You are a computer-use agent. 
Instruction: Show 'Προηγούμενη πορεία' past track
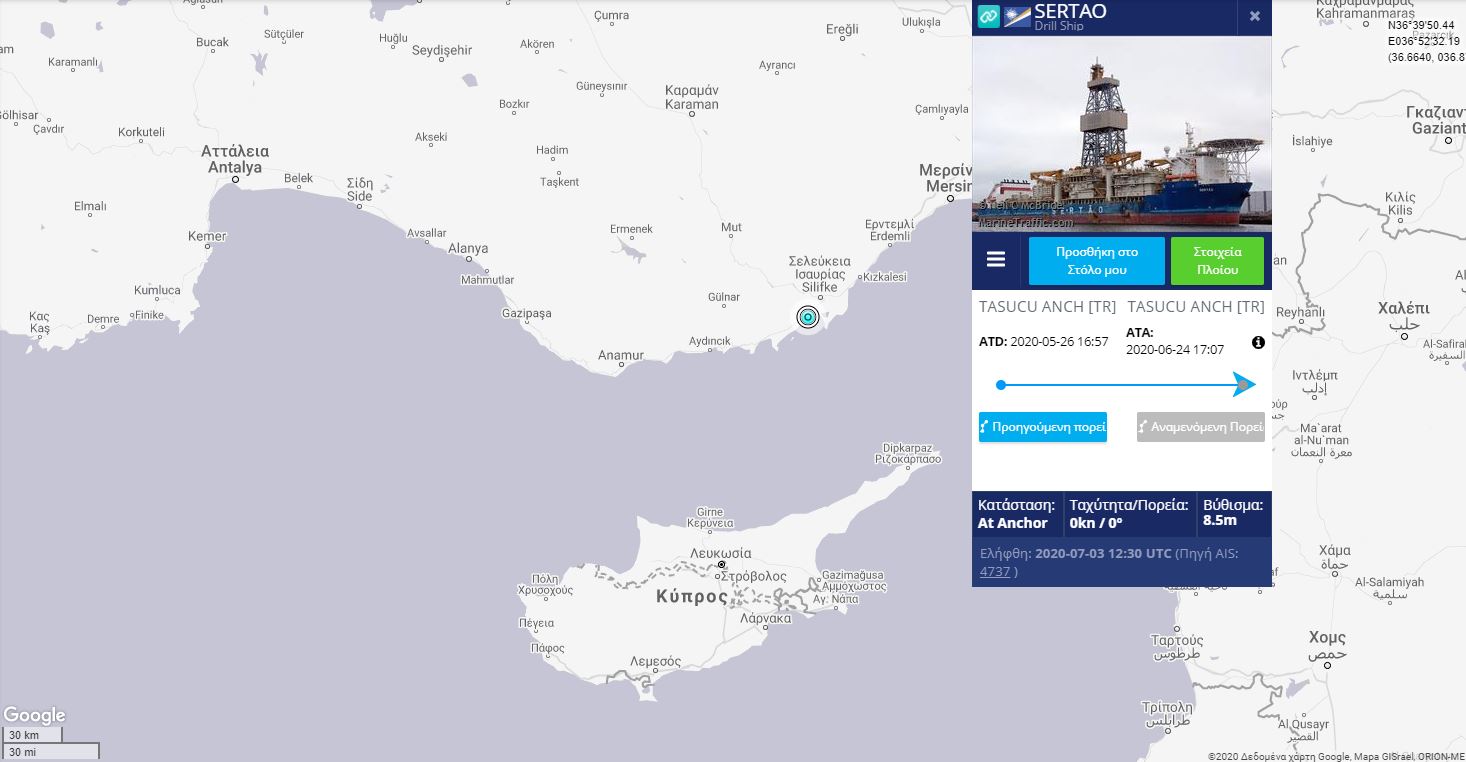click(x=1043, y=427)
